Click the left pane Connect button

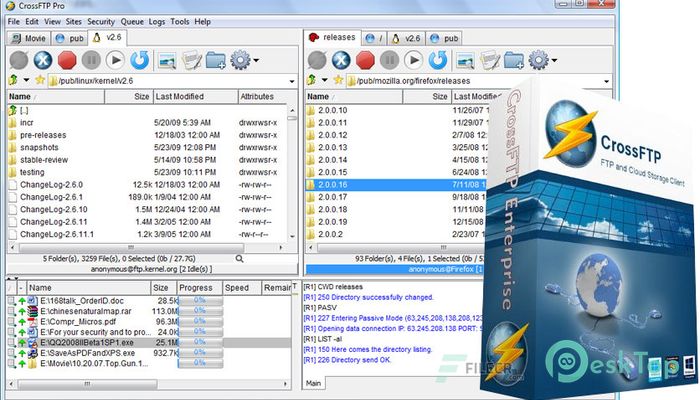[19, 60]
